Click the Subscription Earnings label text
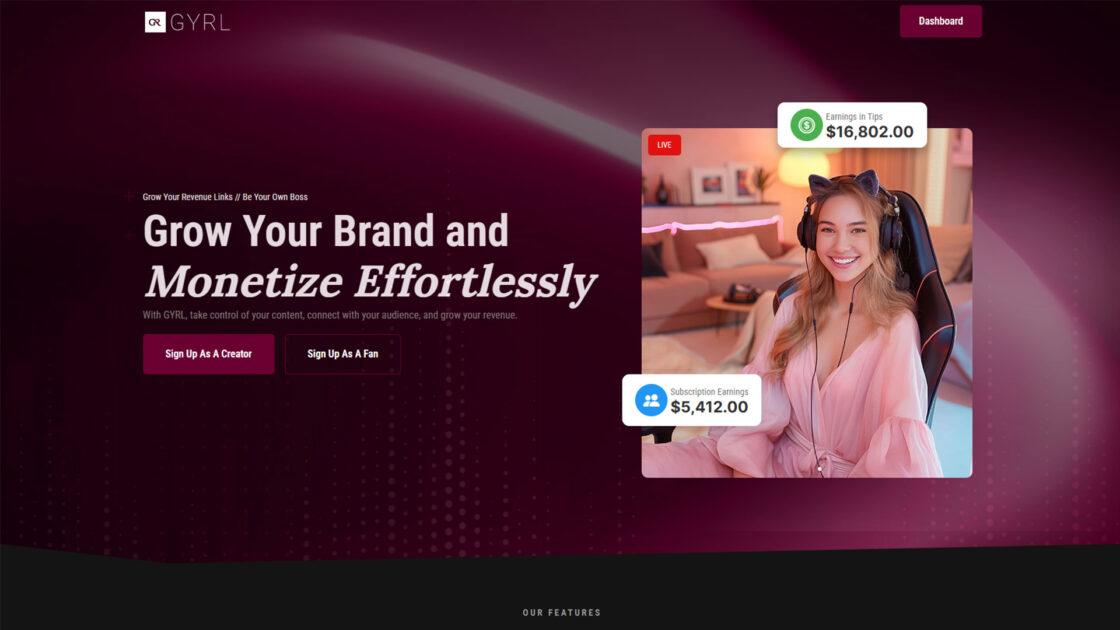 [x=709, y=391]
